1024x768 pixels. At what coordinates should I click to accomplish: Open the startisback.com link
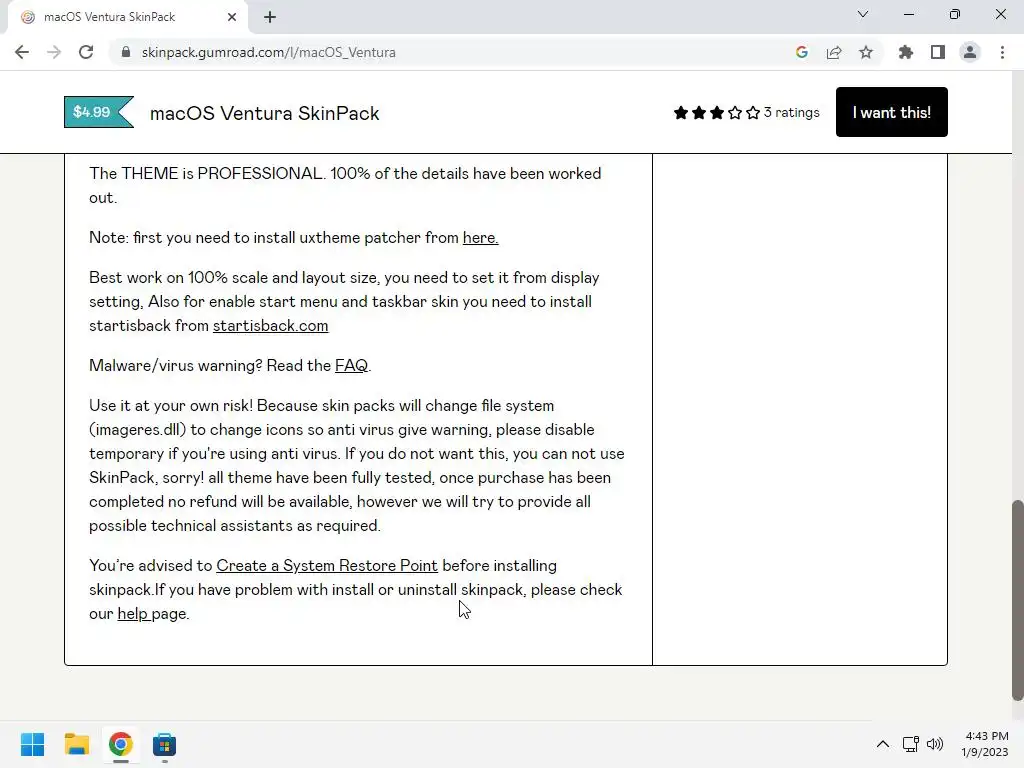tap(270, 326)
